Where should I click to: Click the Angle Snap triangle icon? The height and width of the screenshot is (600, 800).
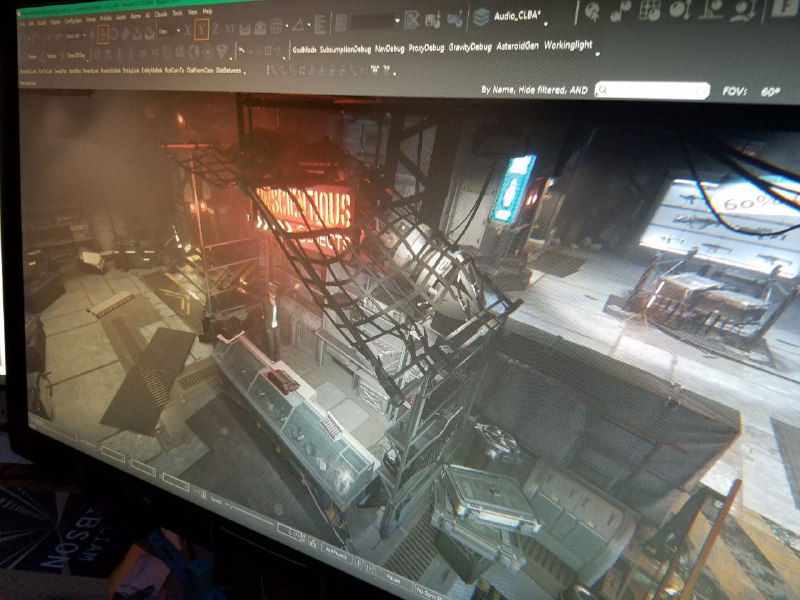pos(298,24)
